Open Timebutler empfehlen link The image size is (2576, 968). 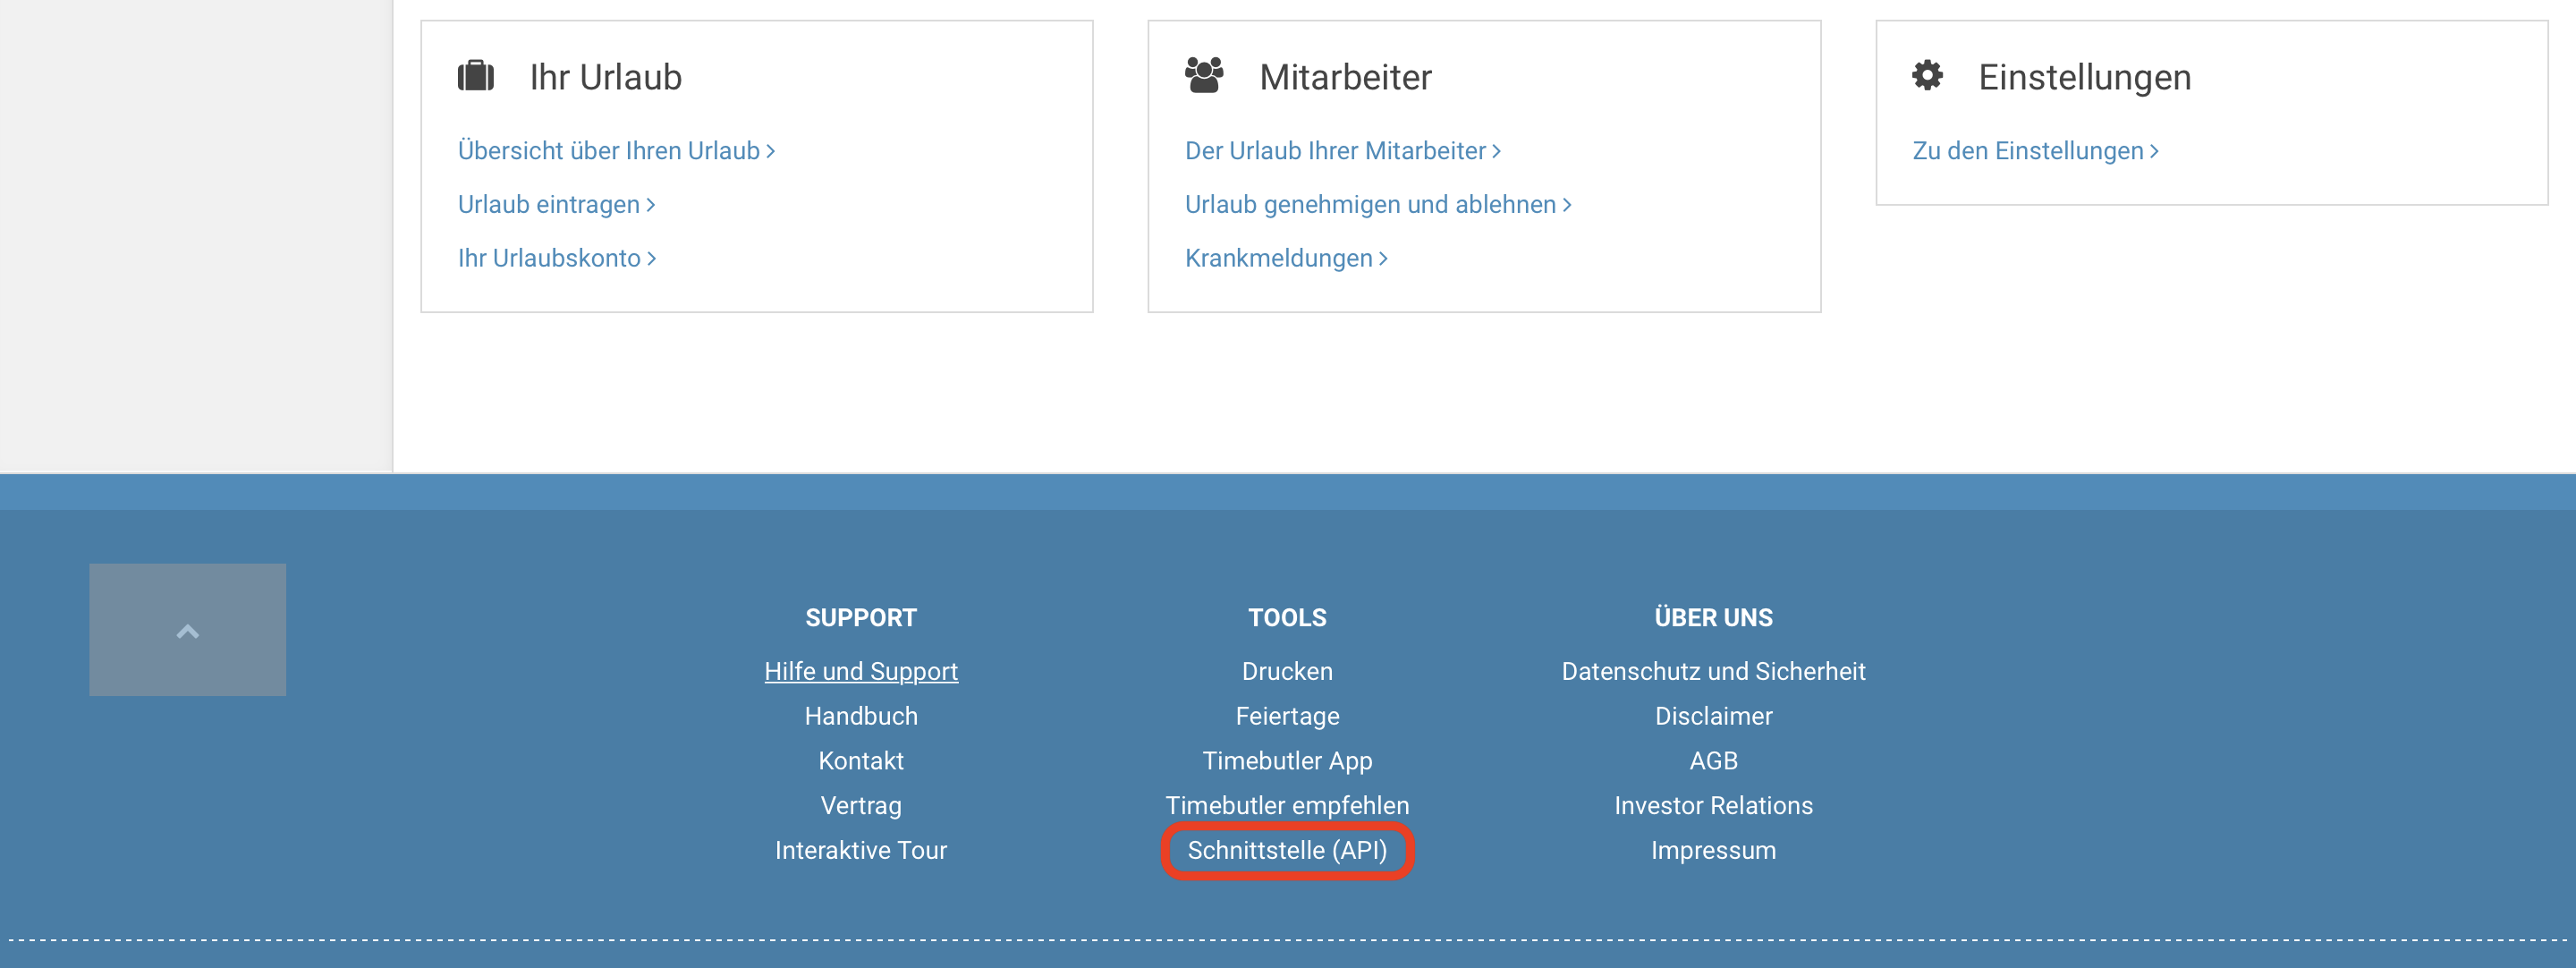(1287, 806)
